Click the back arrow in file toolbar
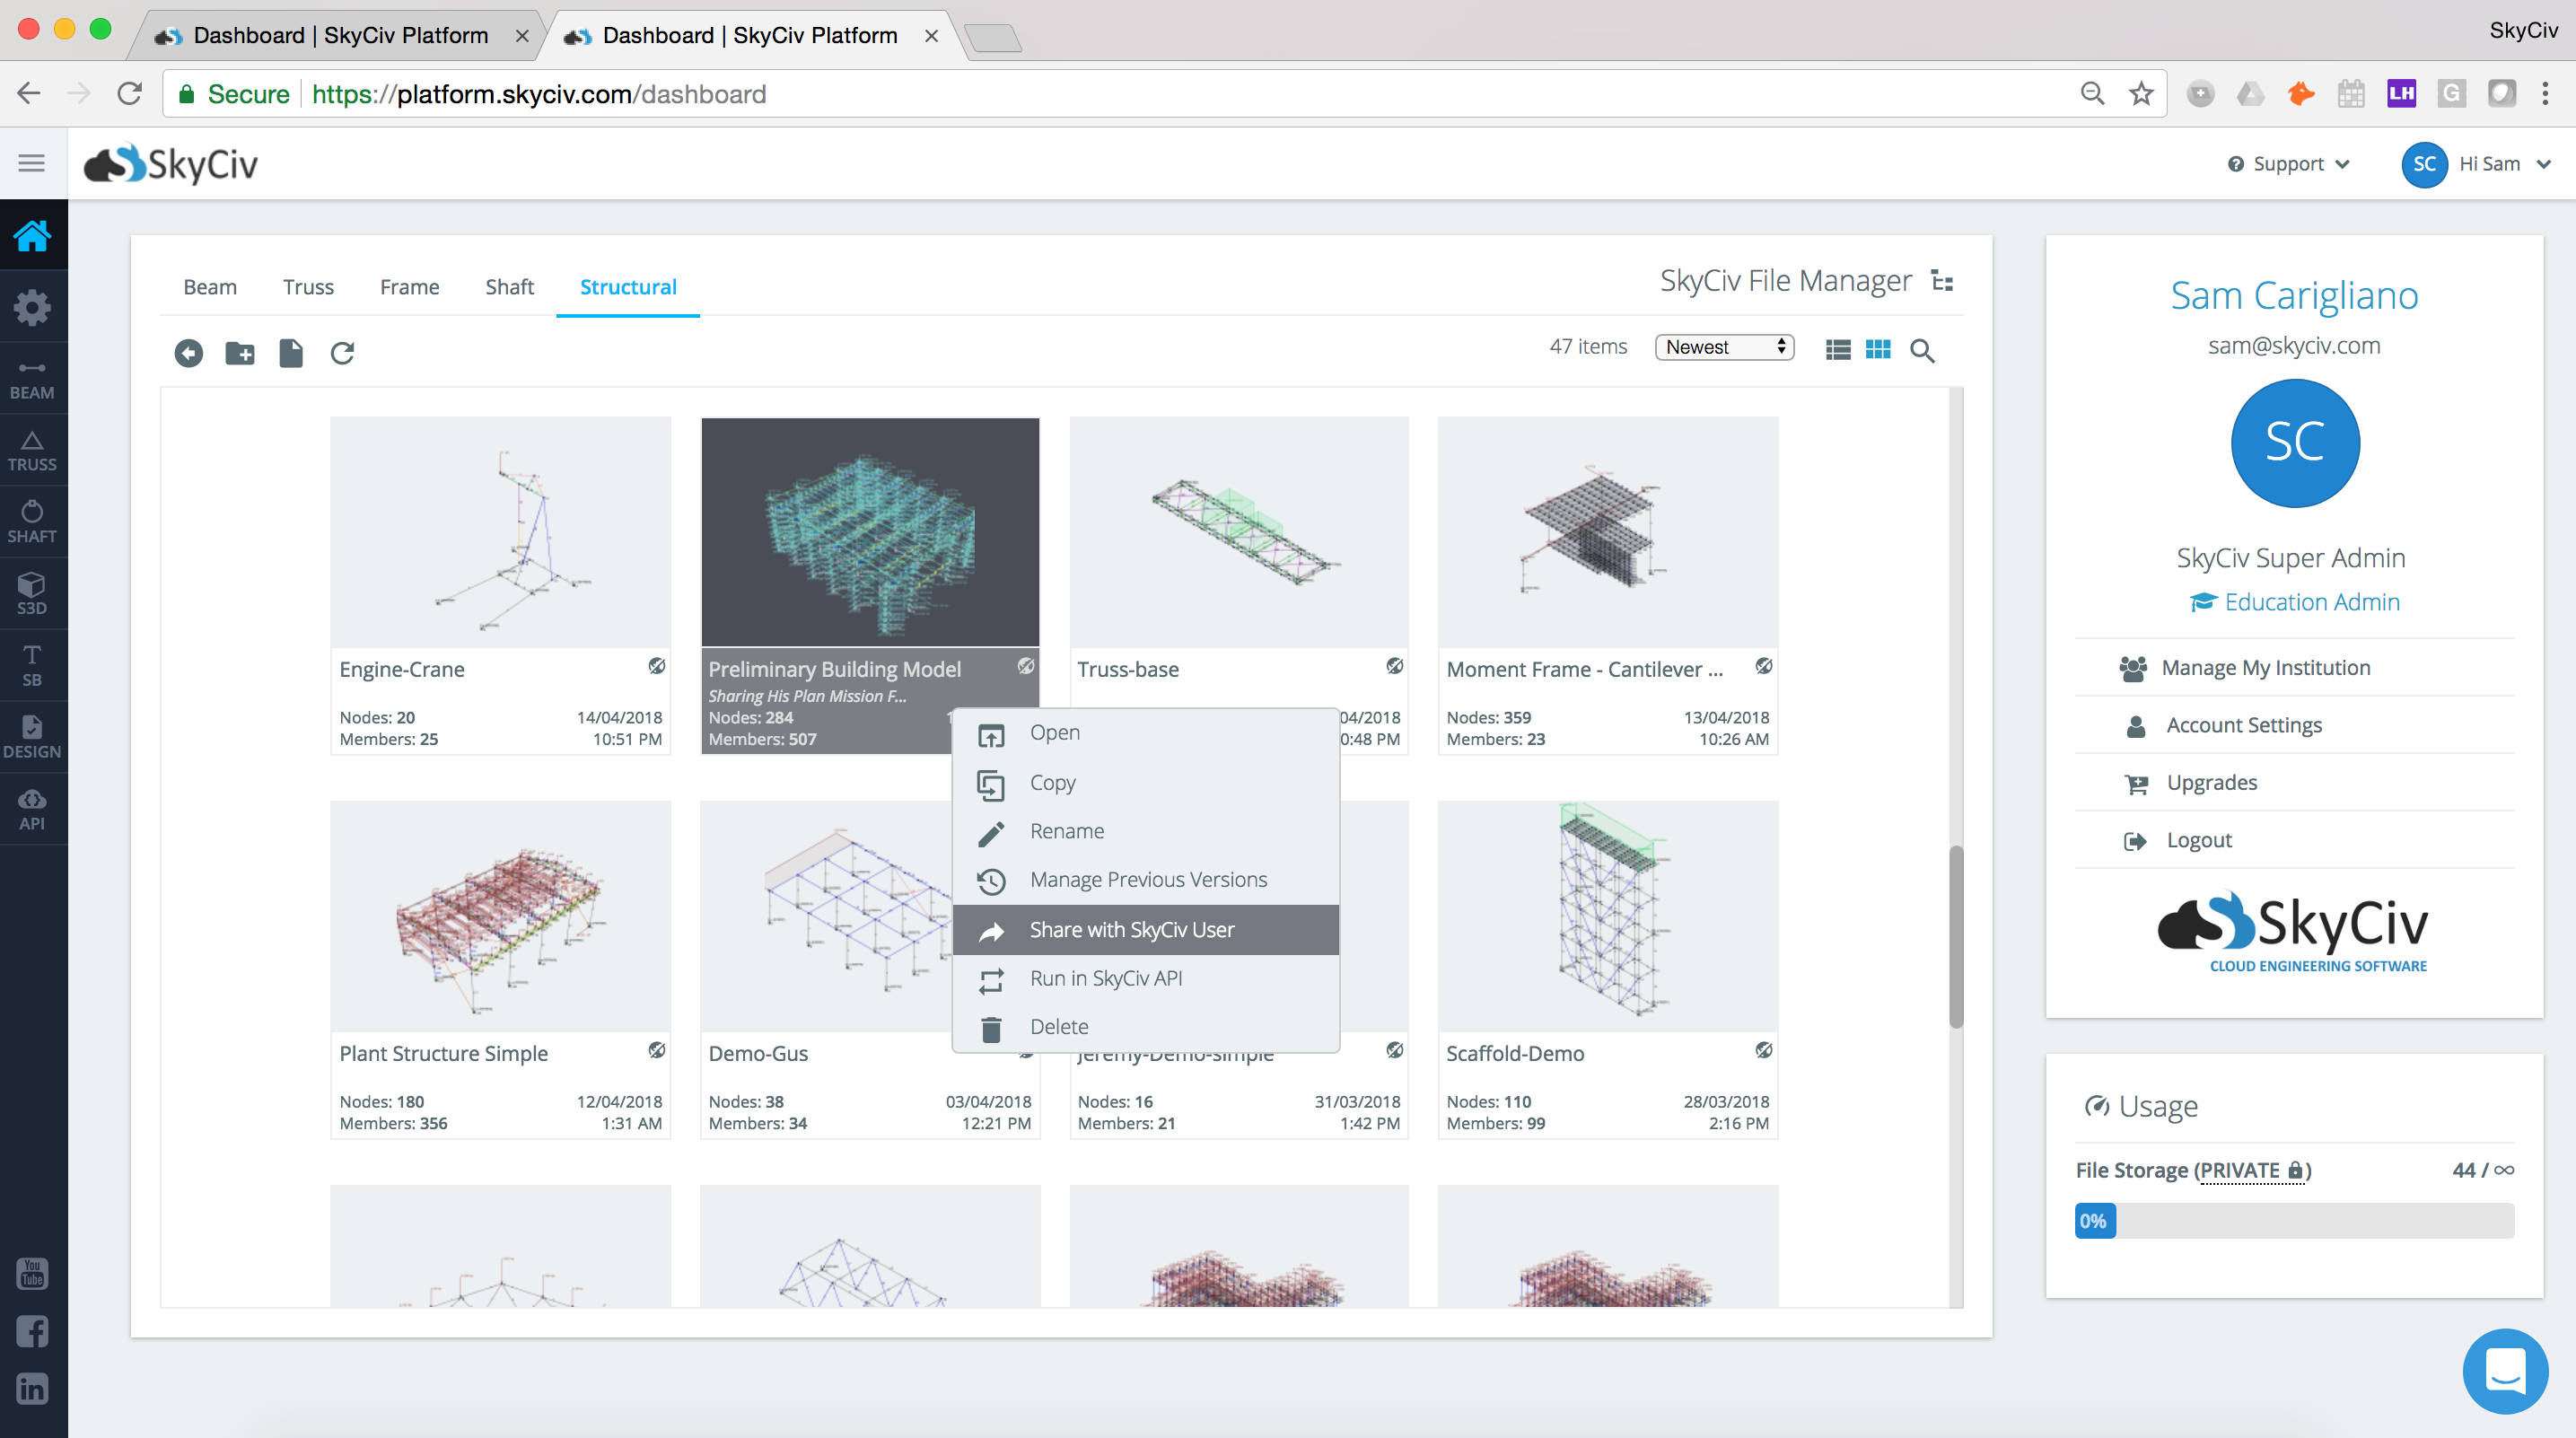 pos(188,352)
